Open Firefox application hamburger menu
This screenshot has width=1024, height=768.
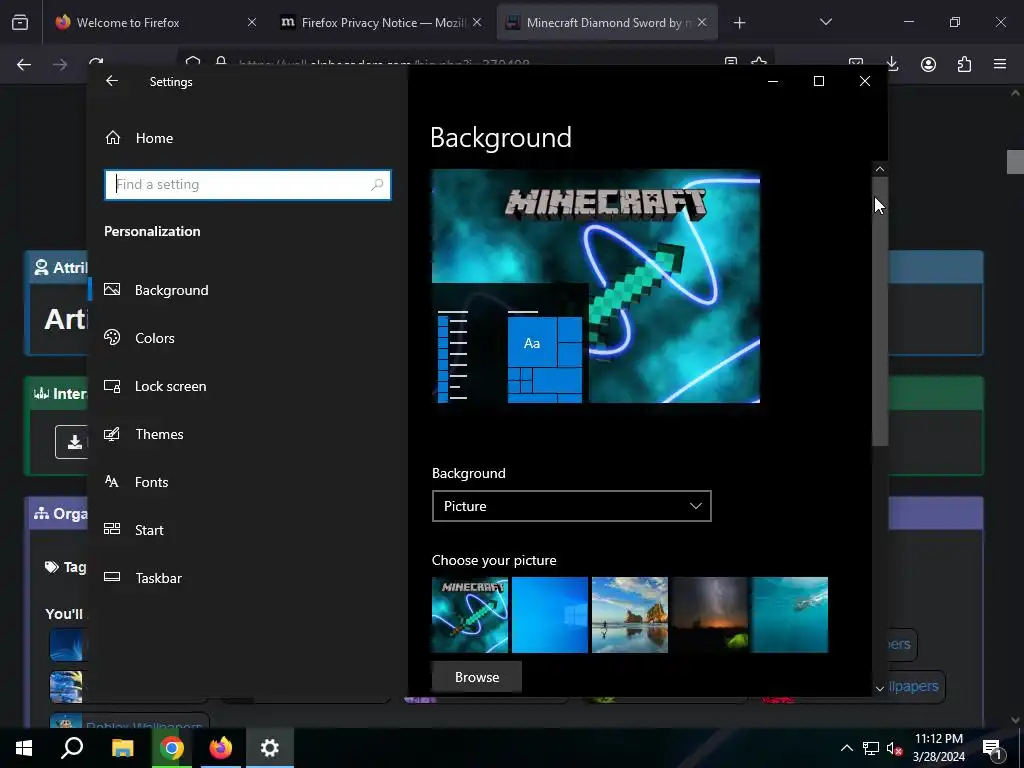(x=1000, y=64)
